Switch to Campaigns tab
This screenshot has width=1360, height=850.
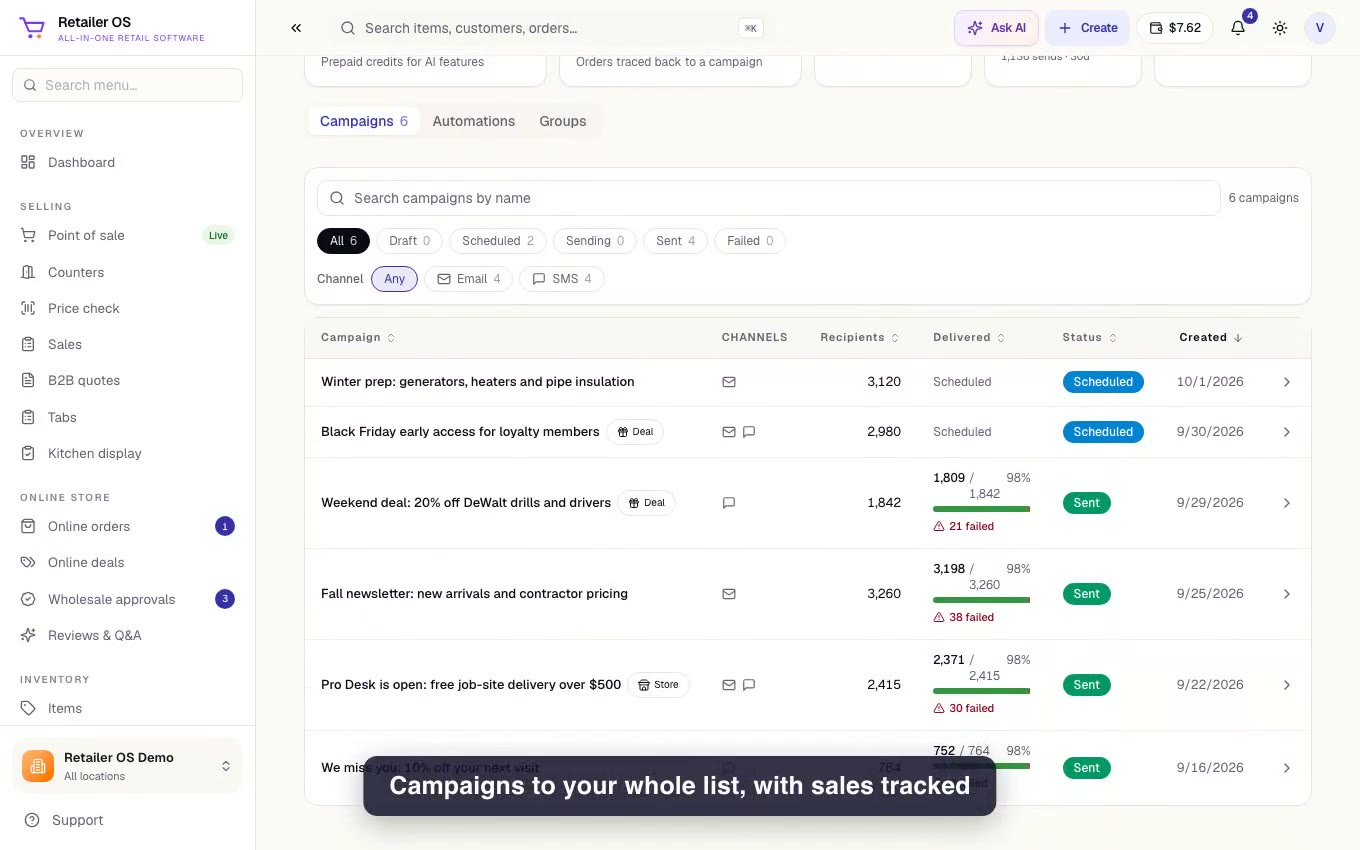coord(364,121)
